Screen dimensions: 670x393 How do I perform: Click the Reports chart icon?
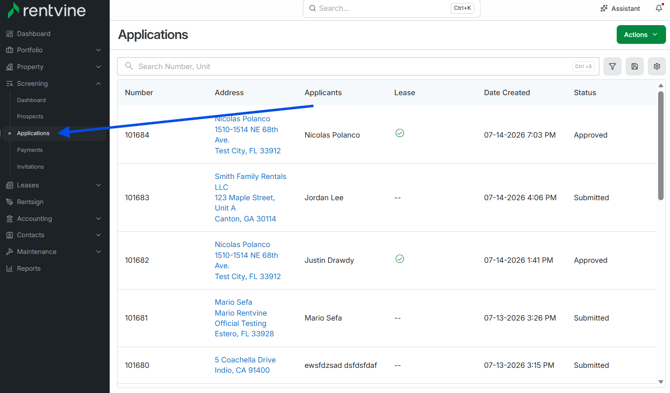(x=9, y=269)
